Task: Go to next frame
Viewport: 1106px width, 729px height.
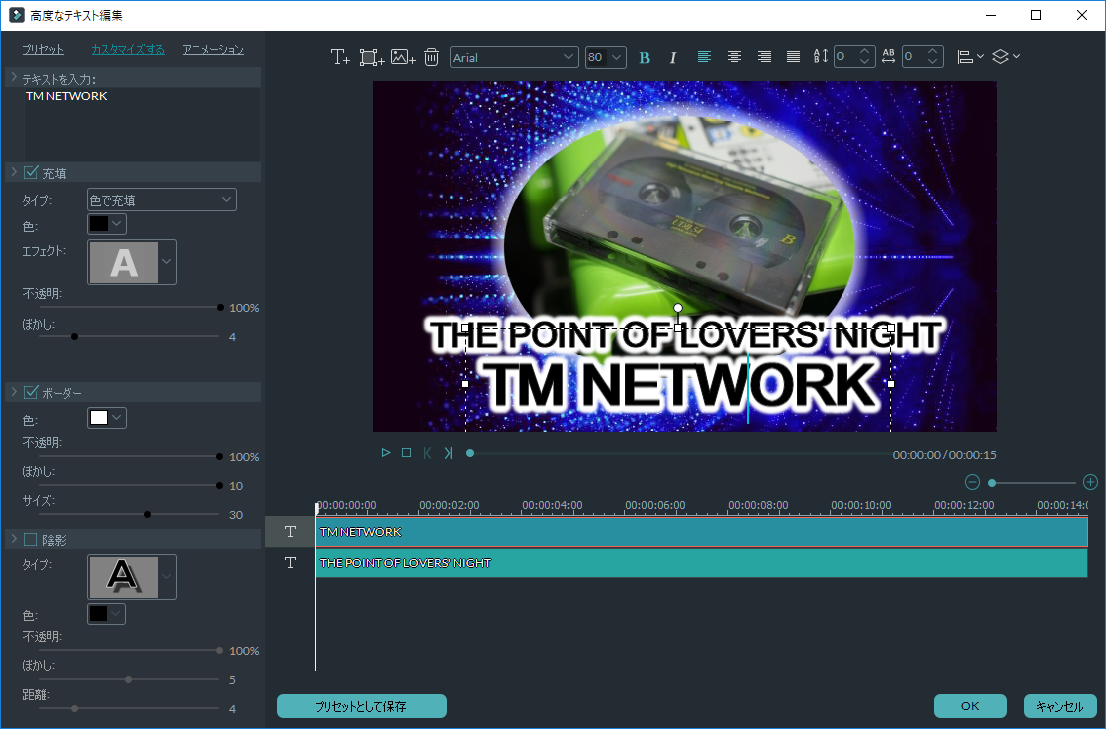Action: point(449,453)
